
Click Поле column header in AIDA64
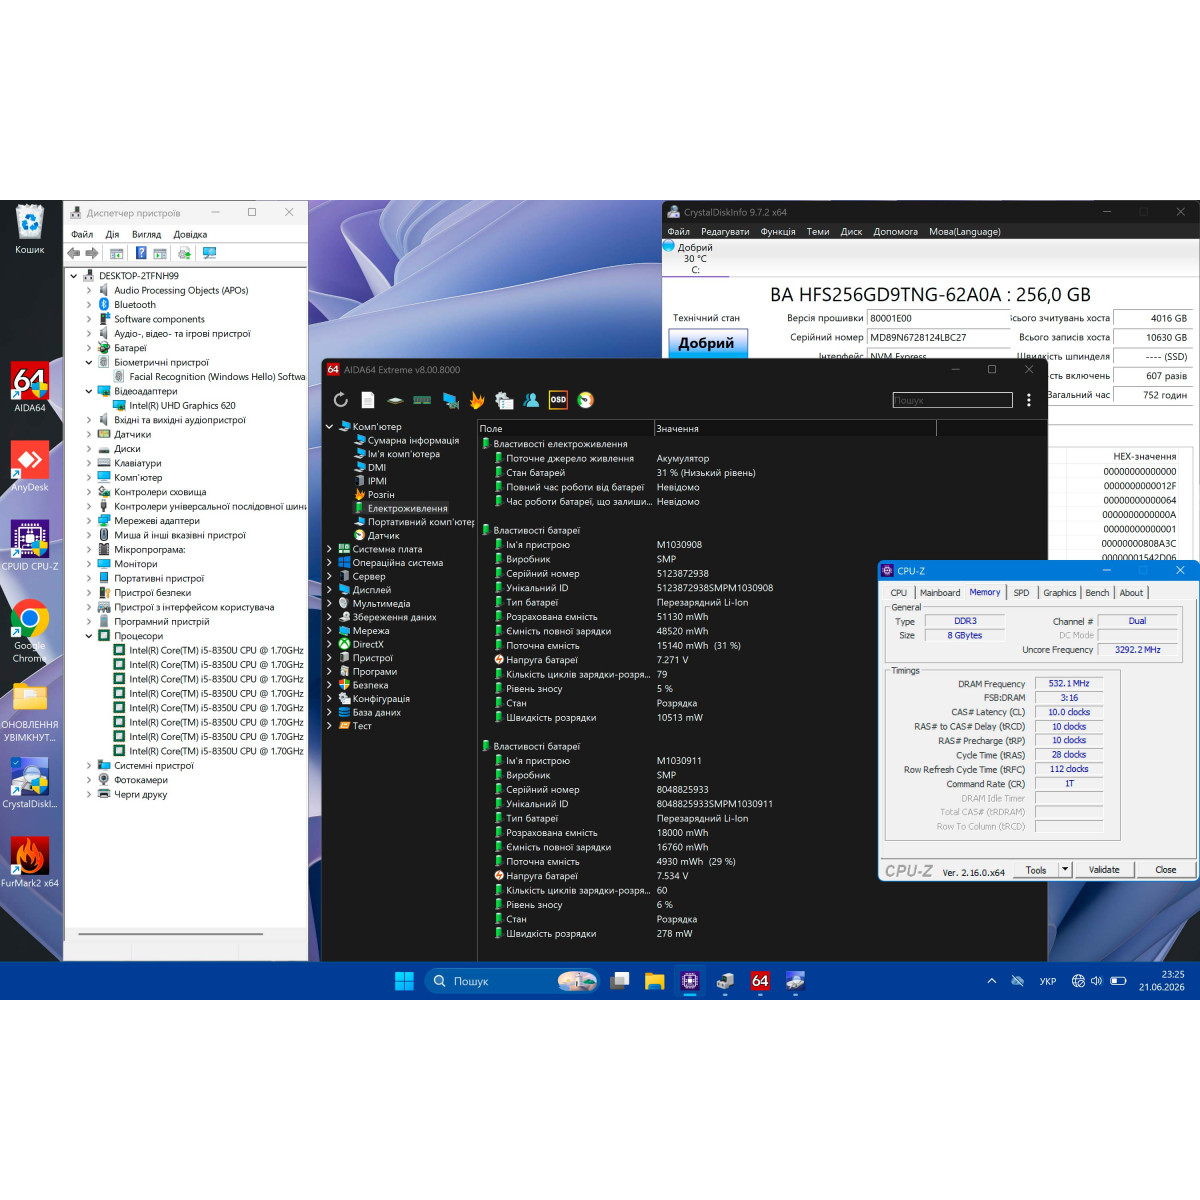tap(566, 428)
